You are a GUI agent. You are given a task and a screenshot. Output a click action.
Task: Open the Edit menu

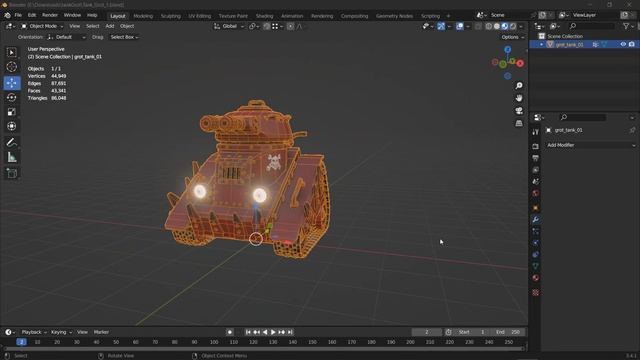[32, 15]
